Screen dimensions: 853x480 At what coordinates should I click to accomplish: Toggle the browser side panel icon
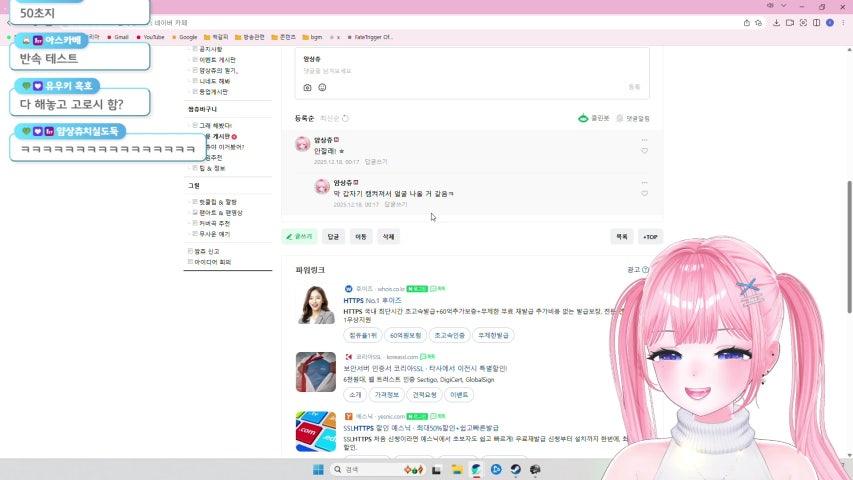pyautogui.click(x=817, y=23)
